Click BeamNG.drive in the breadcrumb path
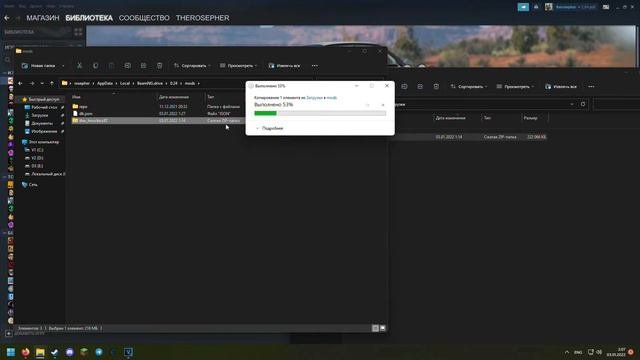 [150, 83]
